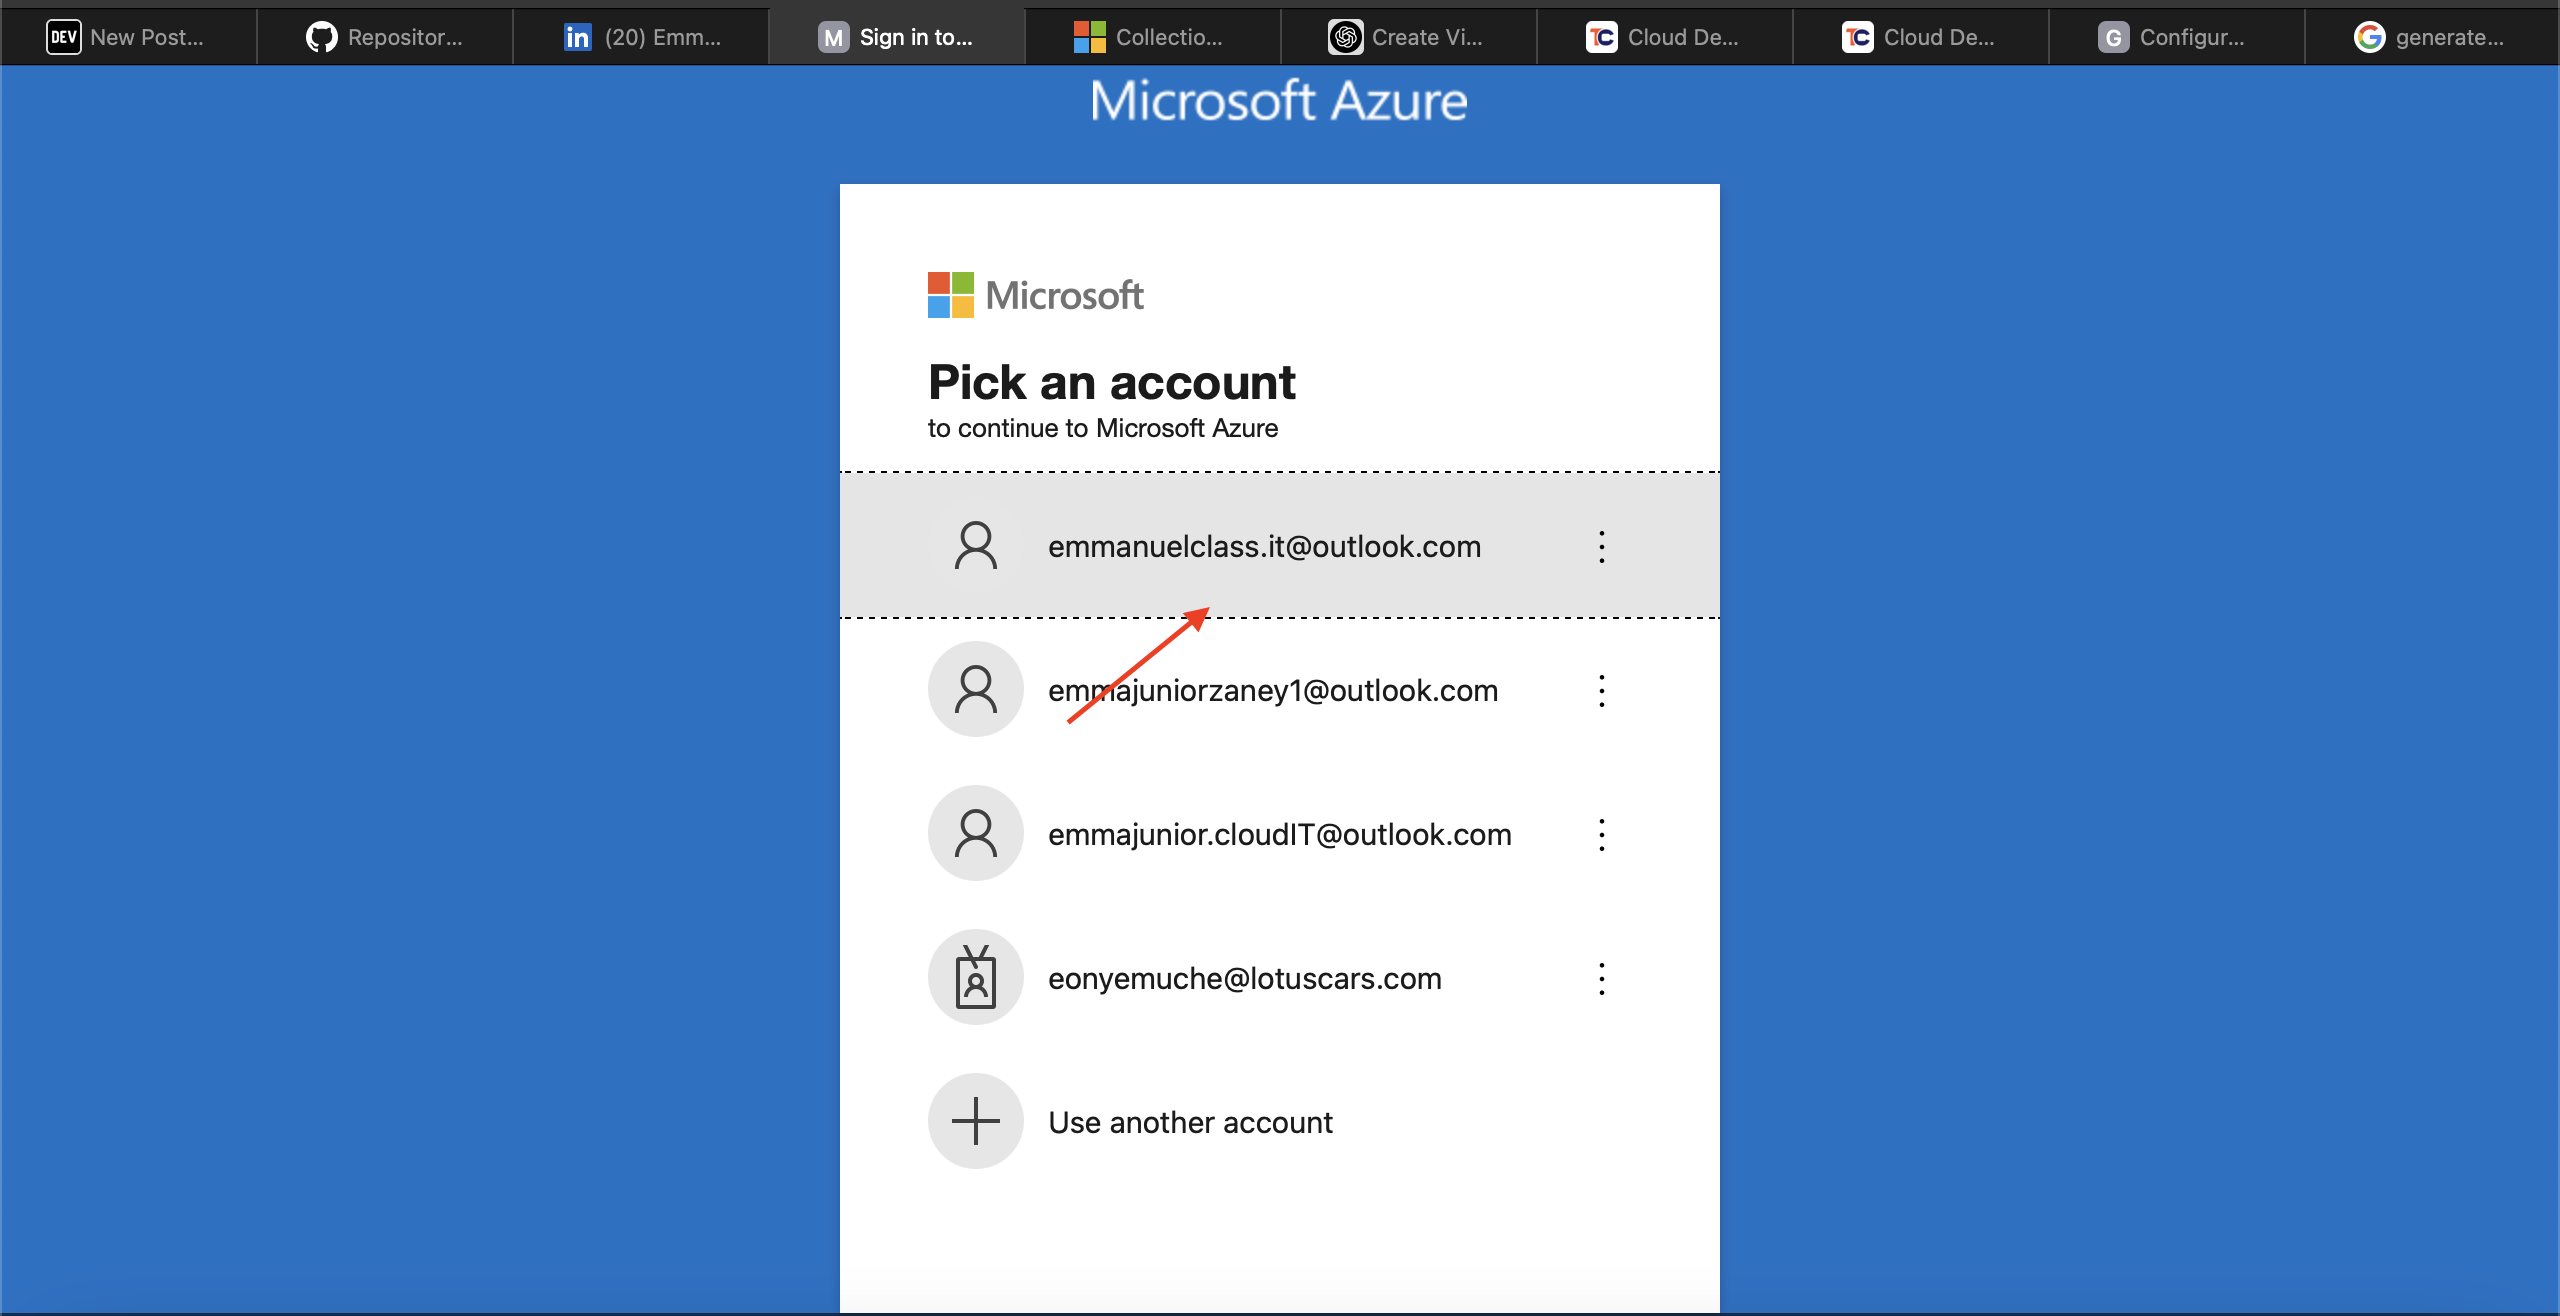Switch to the GitHub Repositories tab
This screenshot has height=1316, width=2560.
385,37
